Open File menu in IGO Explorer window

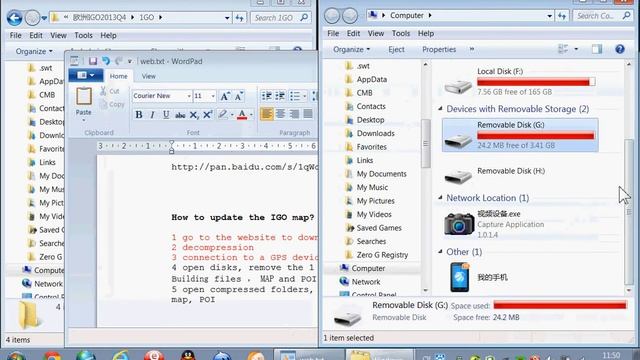tap(16, 36)
